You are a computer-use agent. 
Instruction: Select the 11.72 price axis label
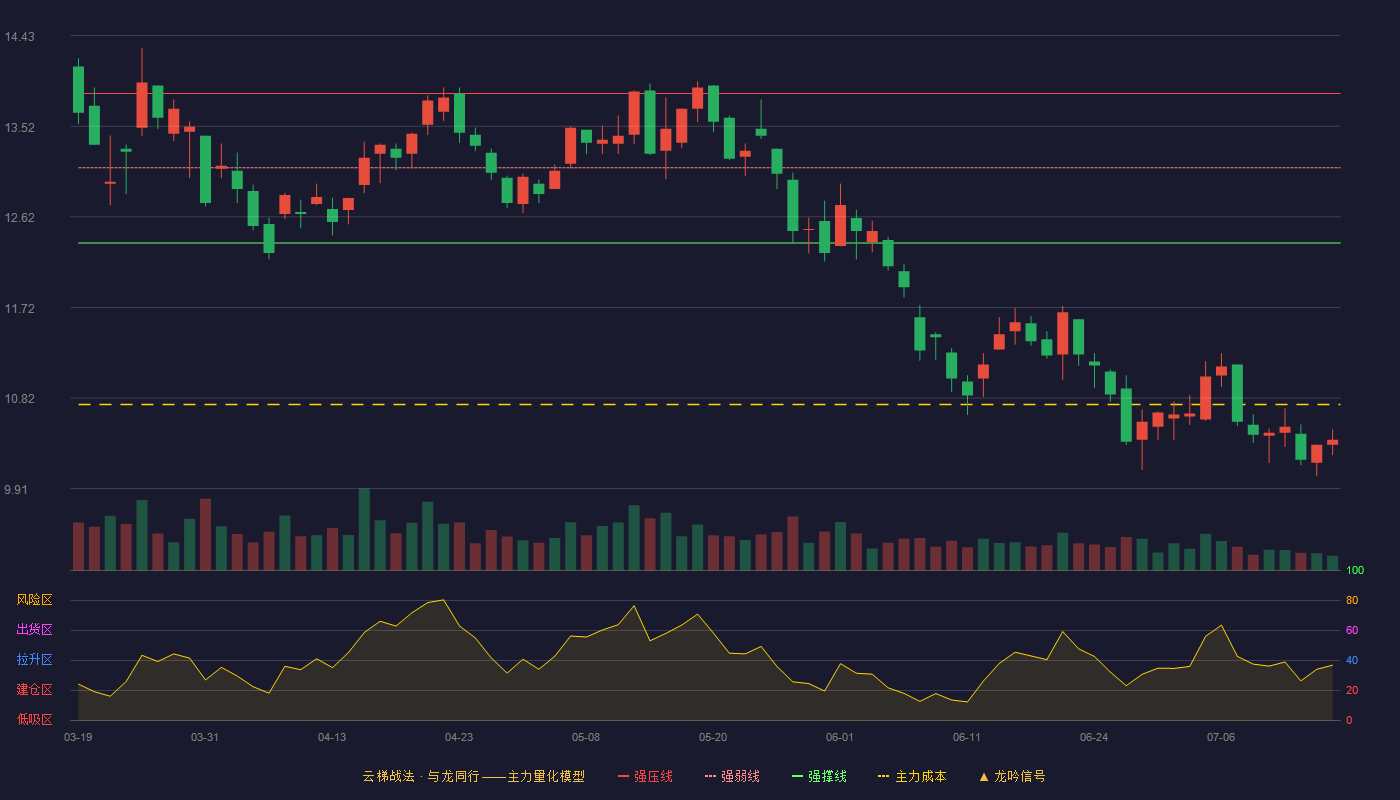tap(19, 309)
